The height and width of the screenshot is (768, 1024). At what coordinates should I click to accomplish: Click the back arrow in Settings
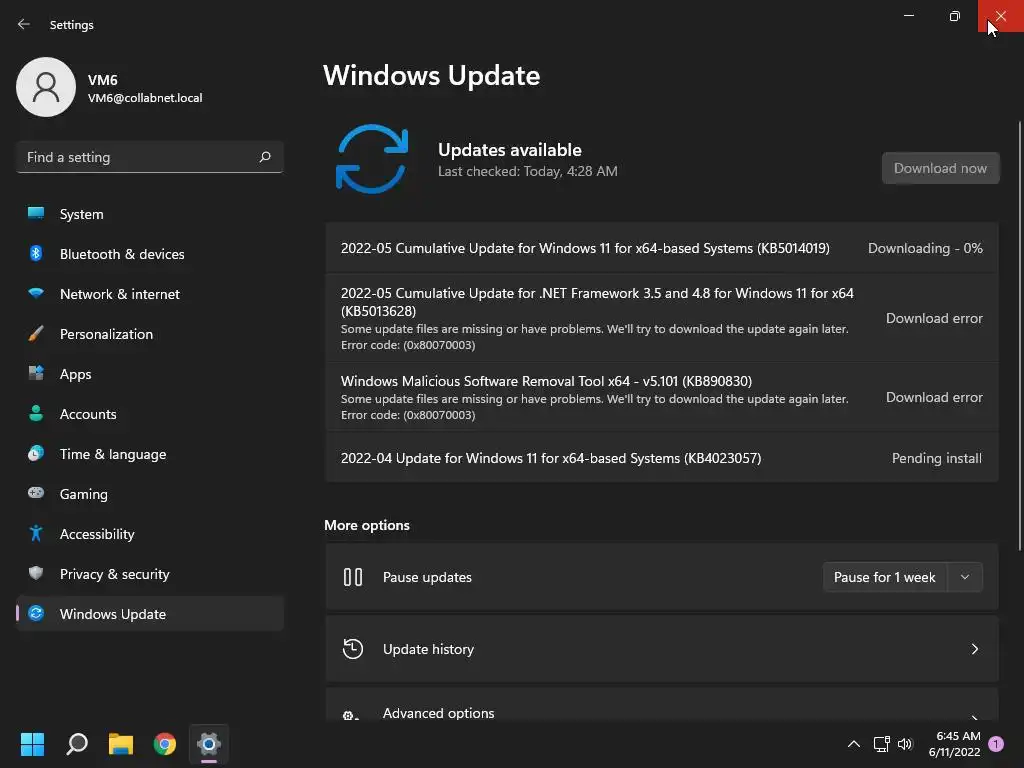(x=24, y=24)
